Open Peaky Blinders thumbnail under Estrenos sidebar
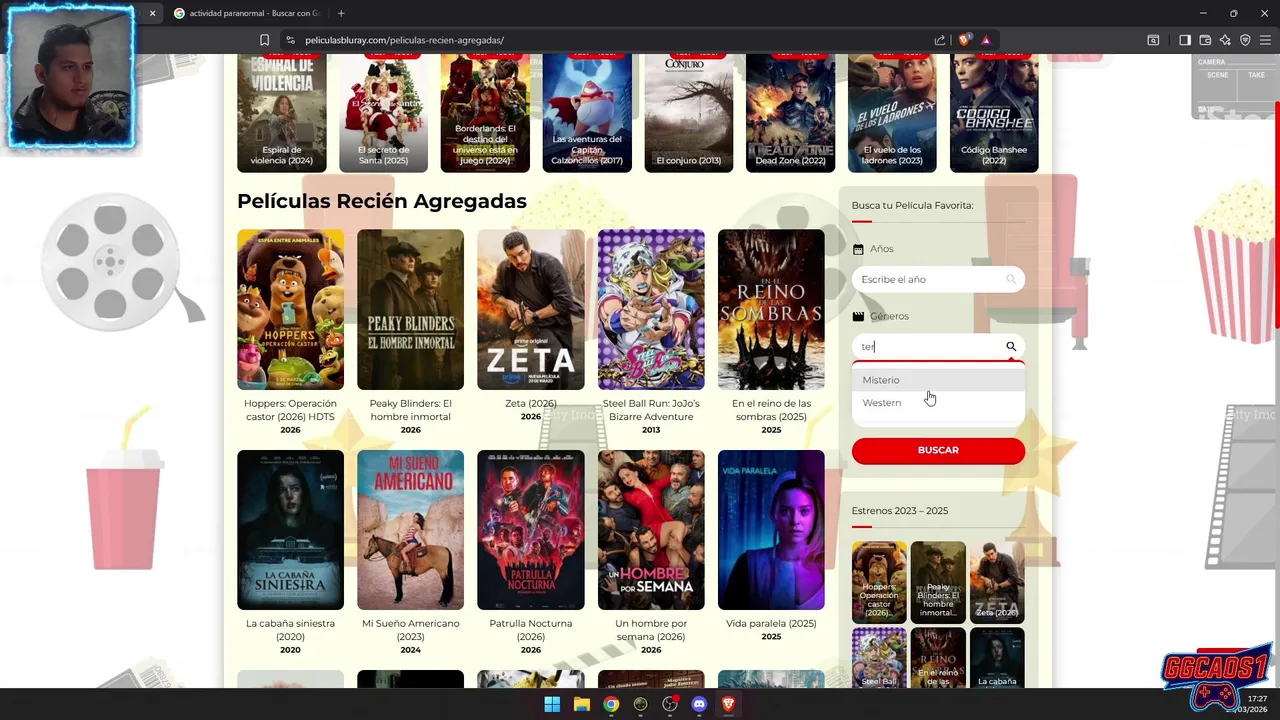The image size is (1280, 720). 938,582
